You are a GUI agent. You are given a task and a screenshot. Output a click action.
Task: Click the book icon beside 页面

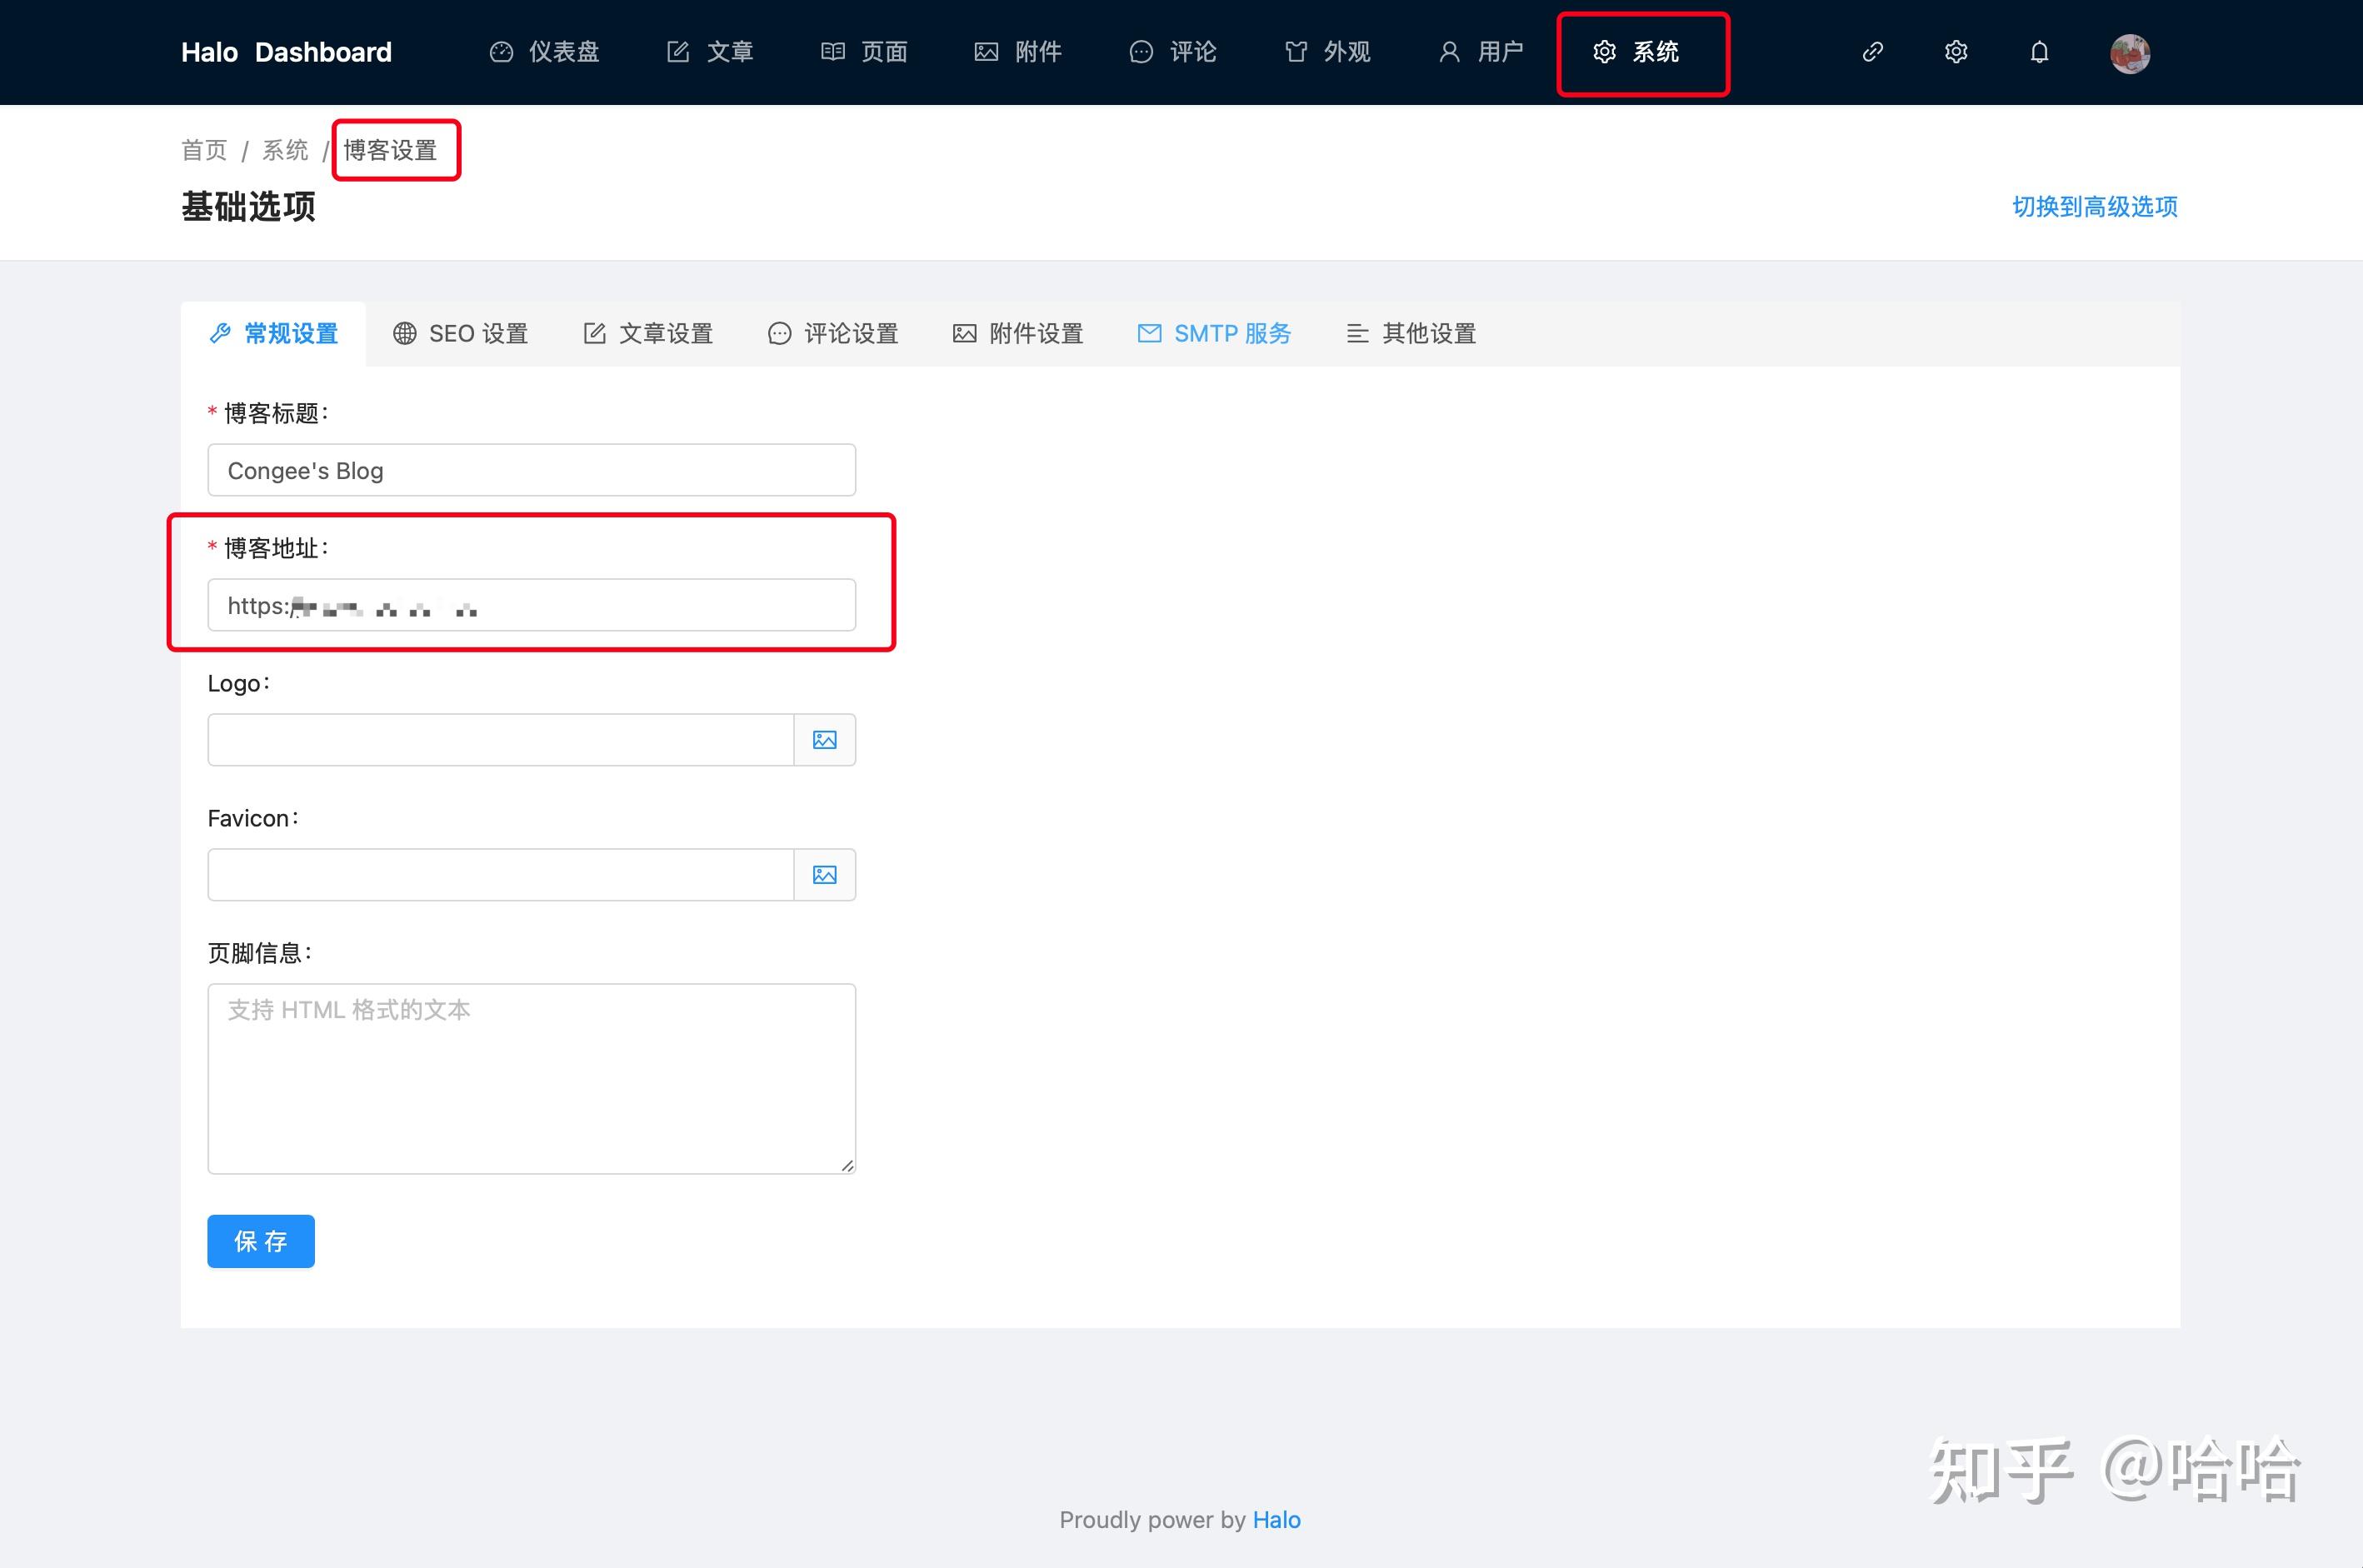coord(833,52)
